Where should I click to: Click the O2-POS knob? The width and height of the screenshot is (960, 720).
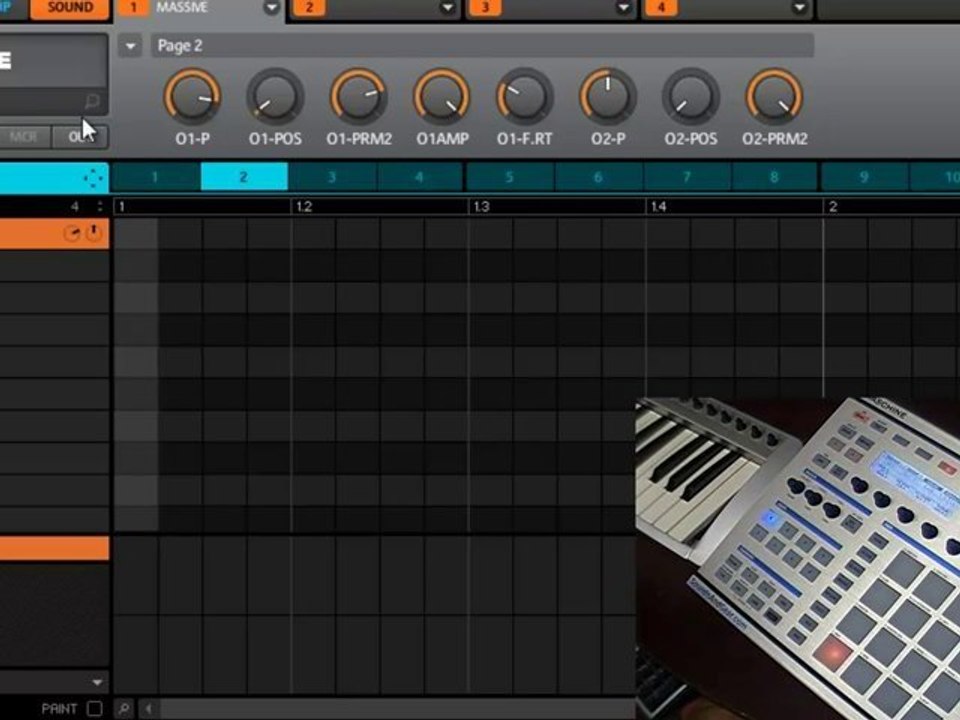click(x=691, y=97)
